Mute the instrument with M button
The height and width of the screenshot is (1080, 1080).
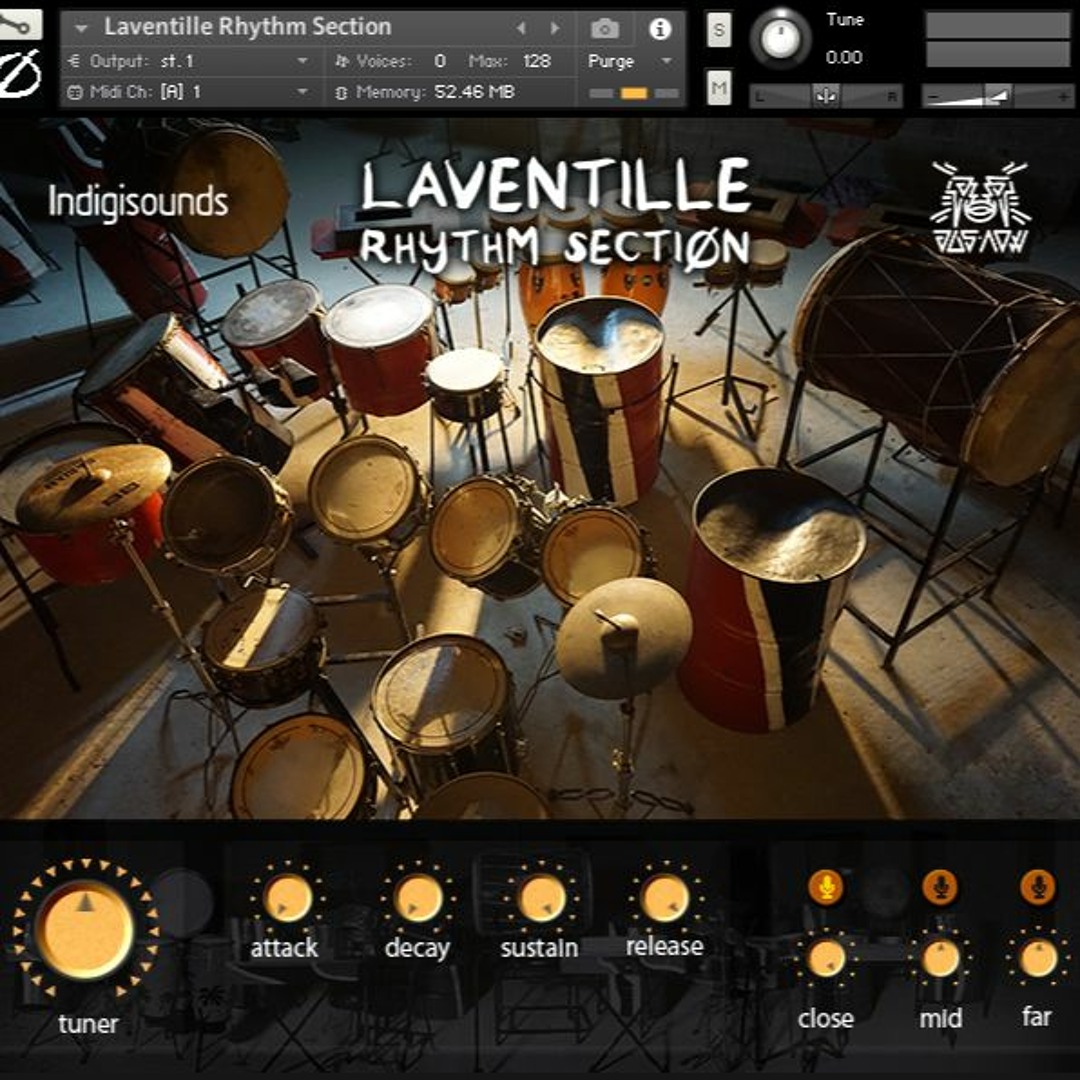point(718,88)
